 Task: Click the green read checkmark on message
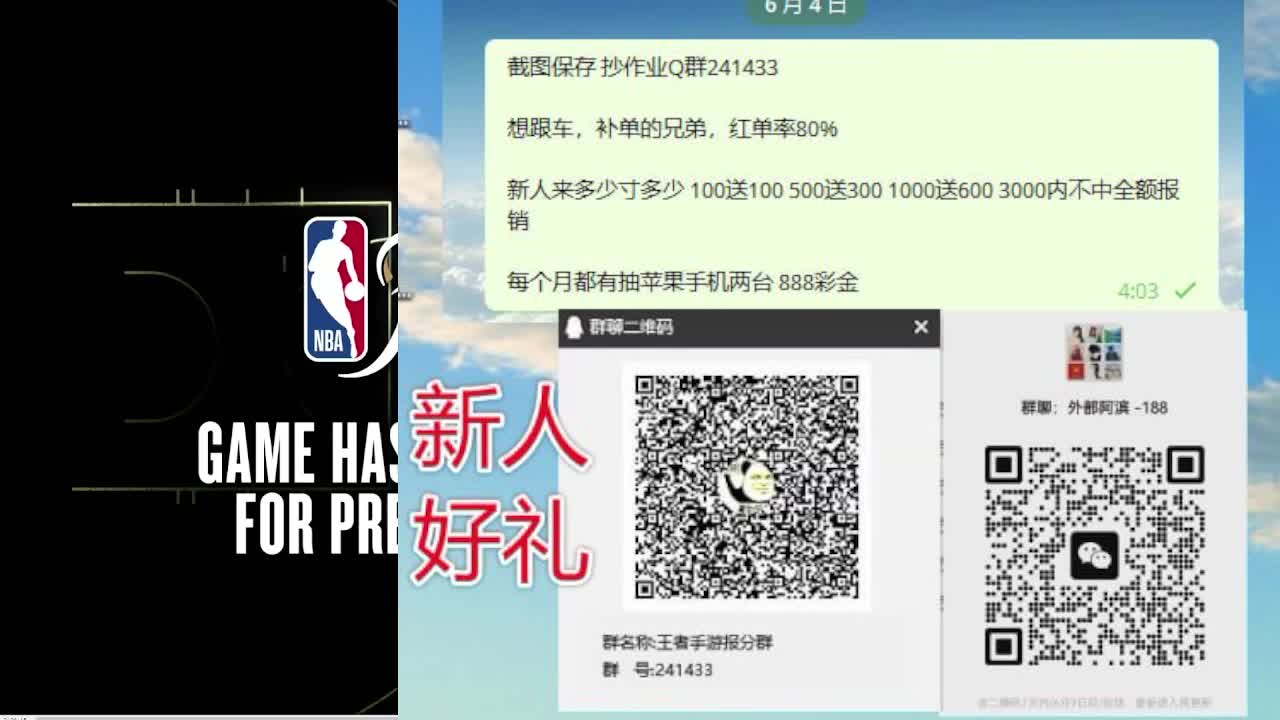point(1185,291)
